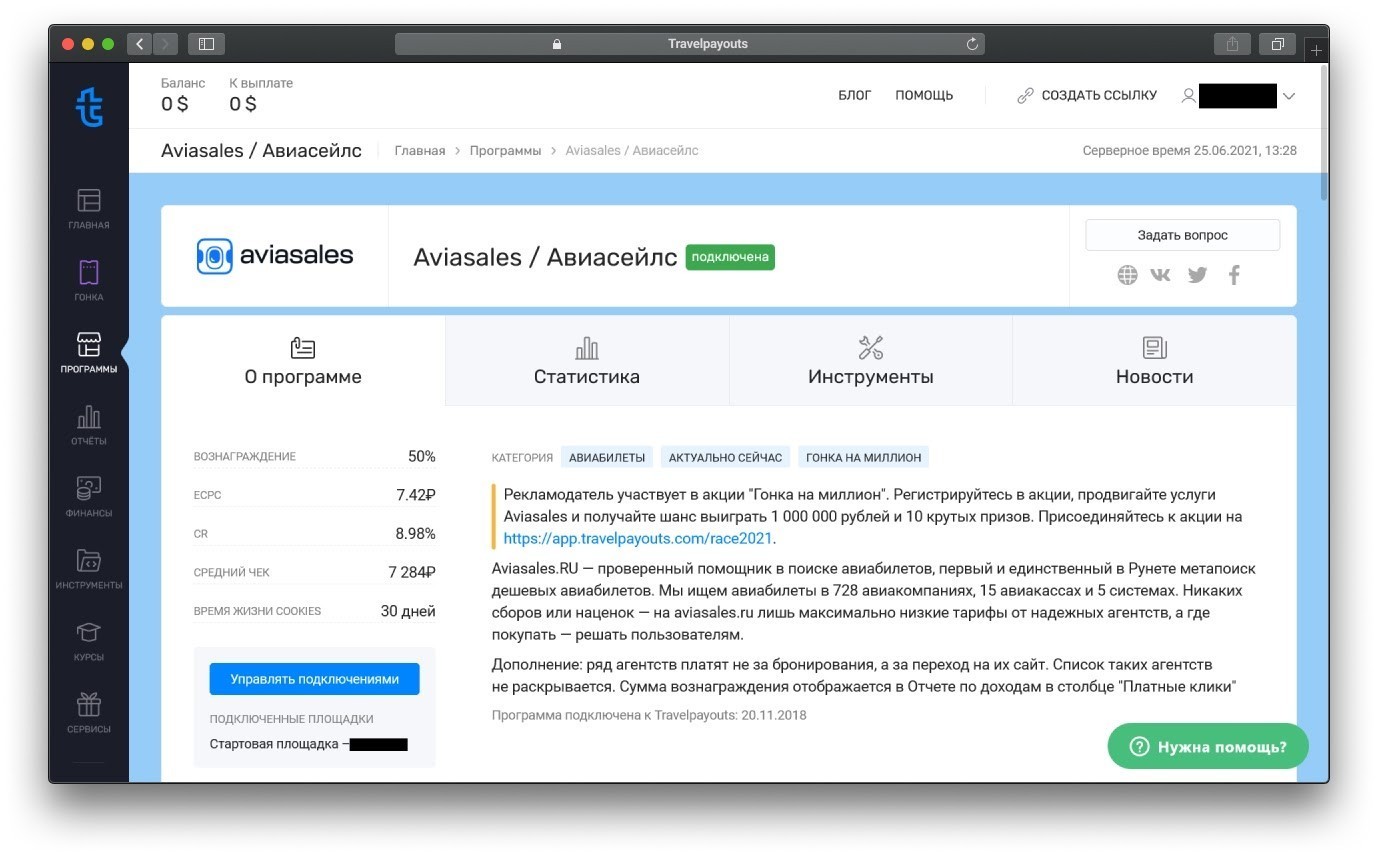1378x856 pixels.
Task: Toggle the Safari sidebar button
Action: 207,44
